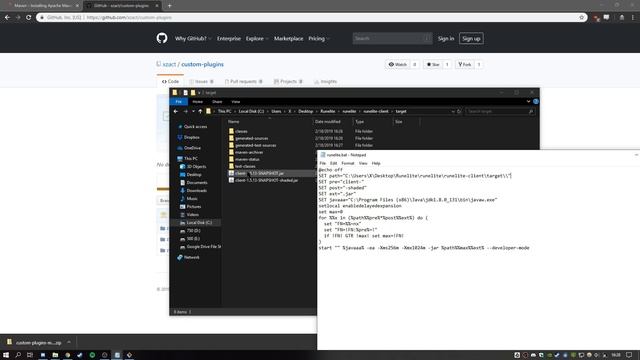Open the xzact user profile link
The height and width of the screenshot is (360, 640).
pyautogui.click(x=169, y=64)
